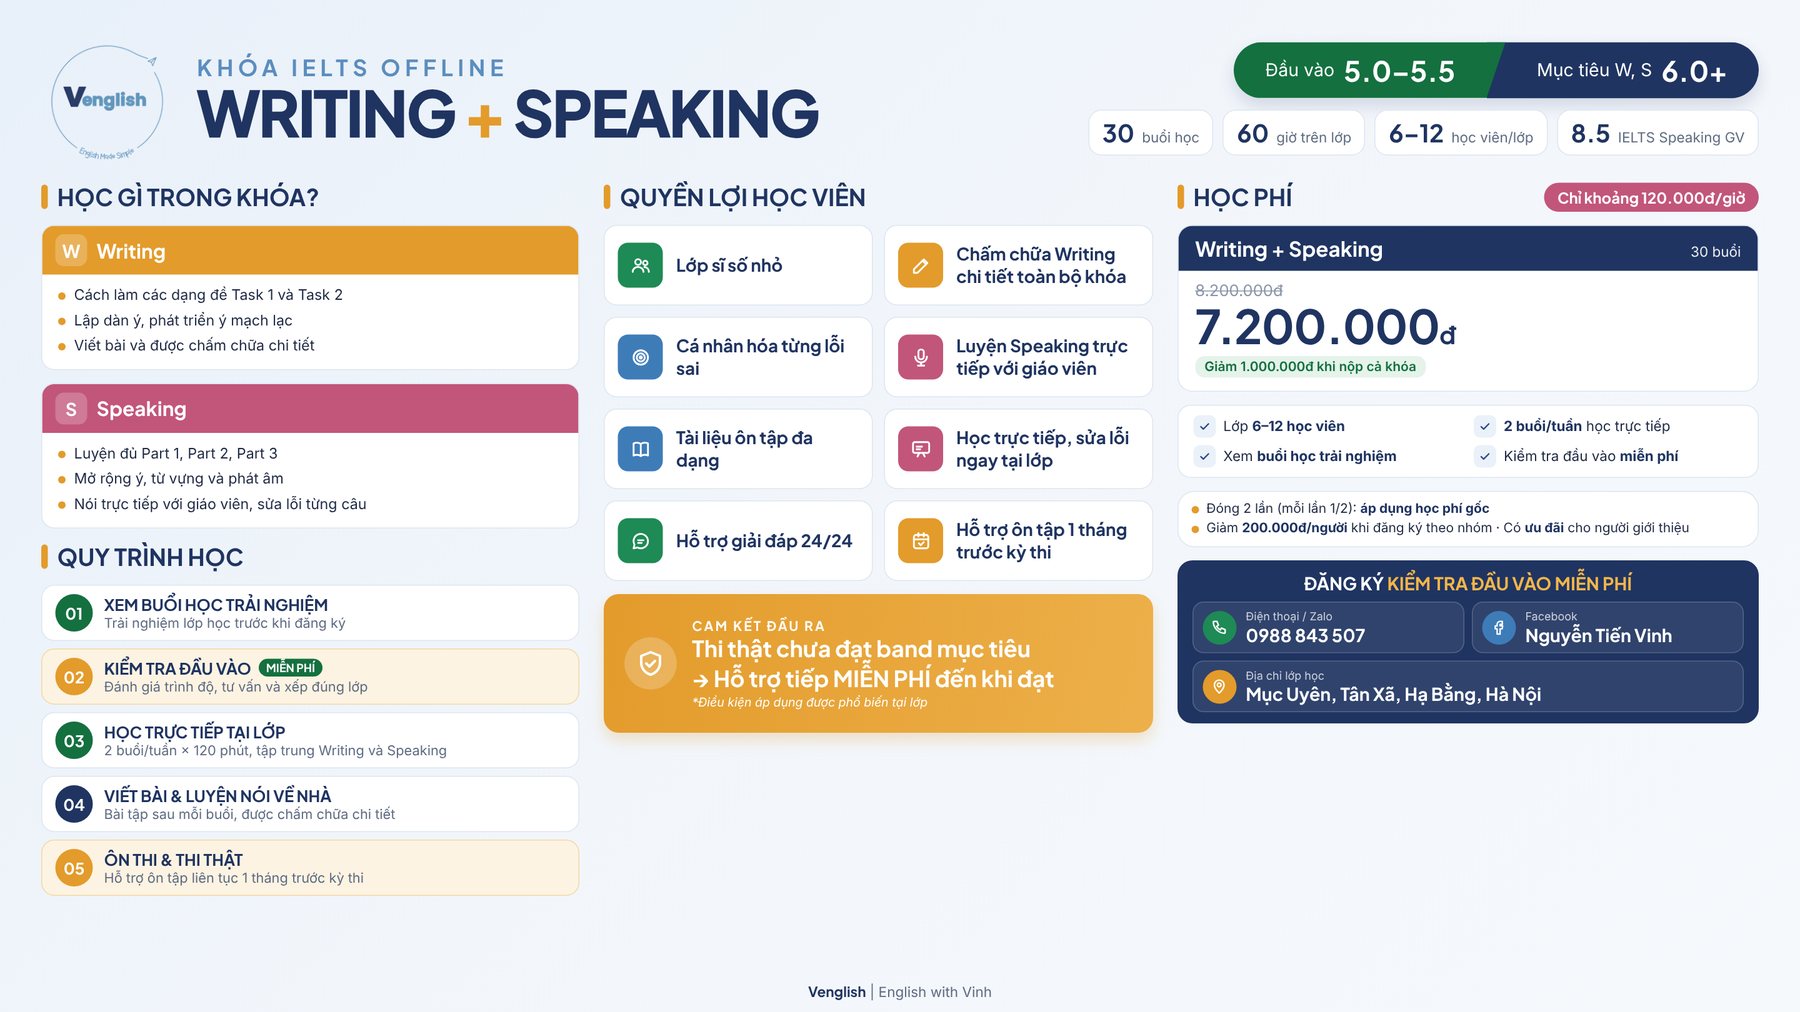Viewport: 1800px width, 1012px height.
Task: Click the step 05 number circle
Action: [74, 868]
